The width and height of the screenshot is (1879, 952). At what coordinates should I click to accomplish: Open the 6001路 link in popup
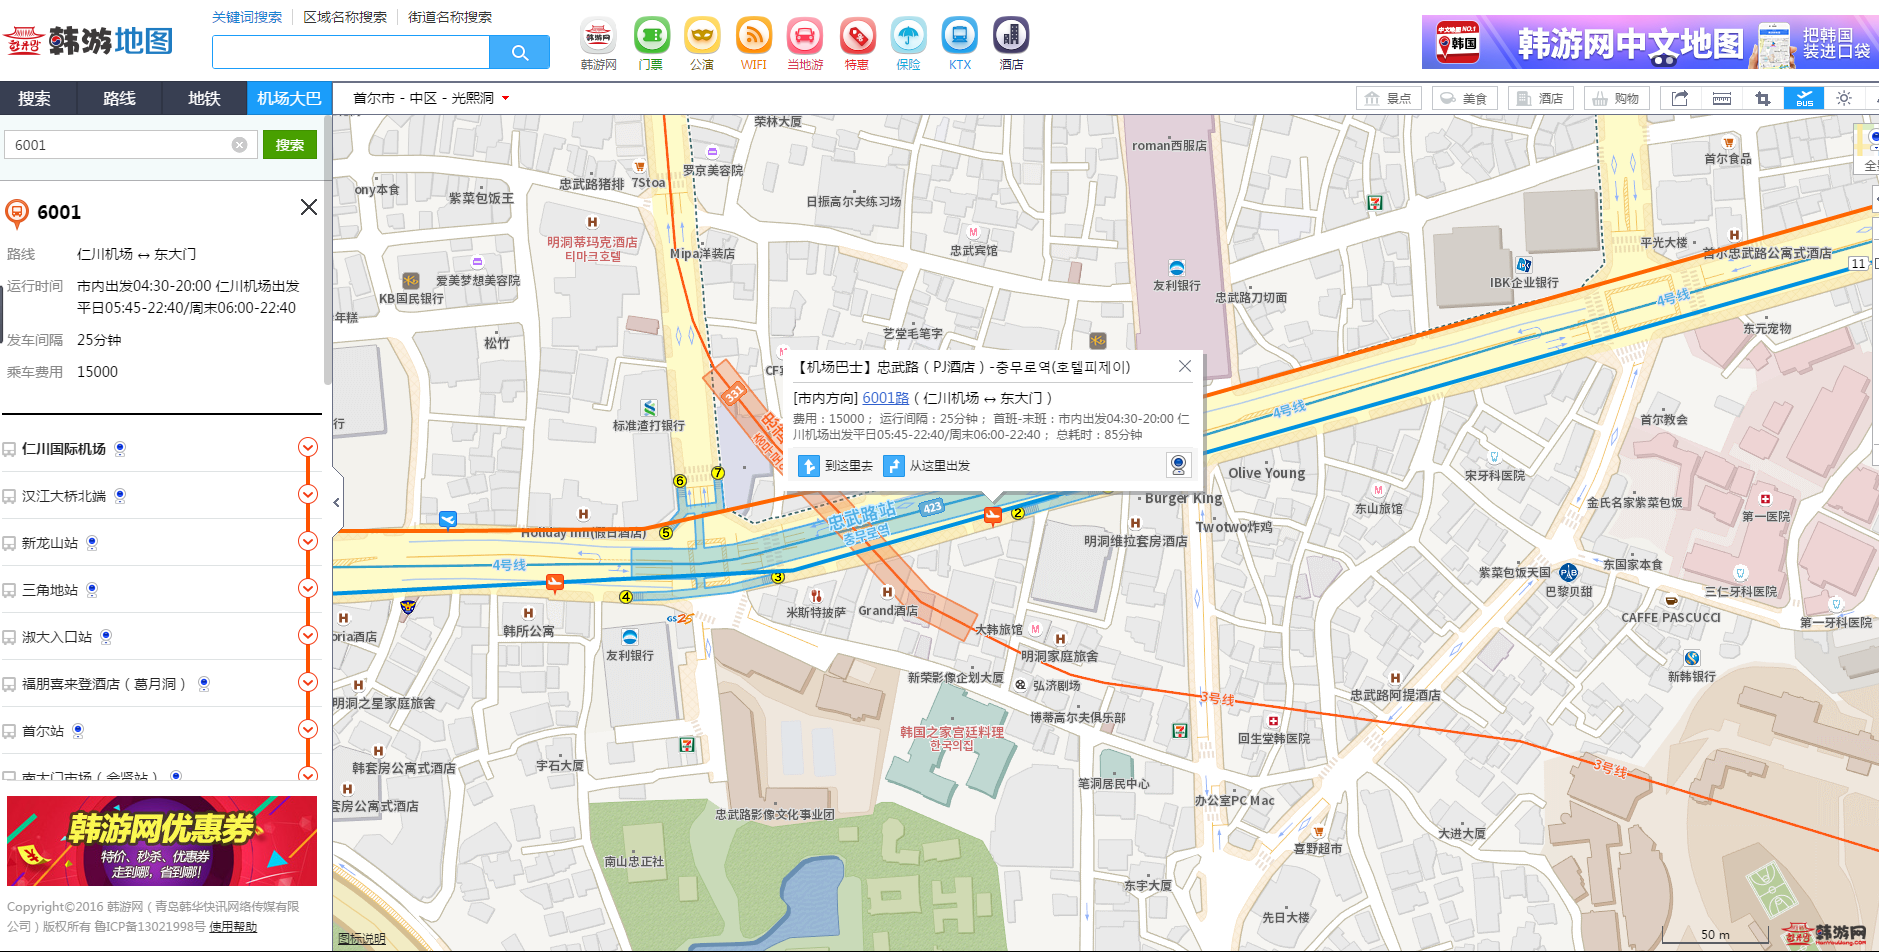(x=886, y=398)
